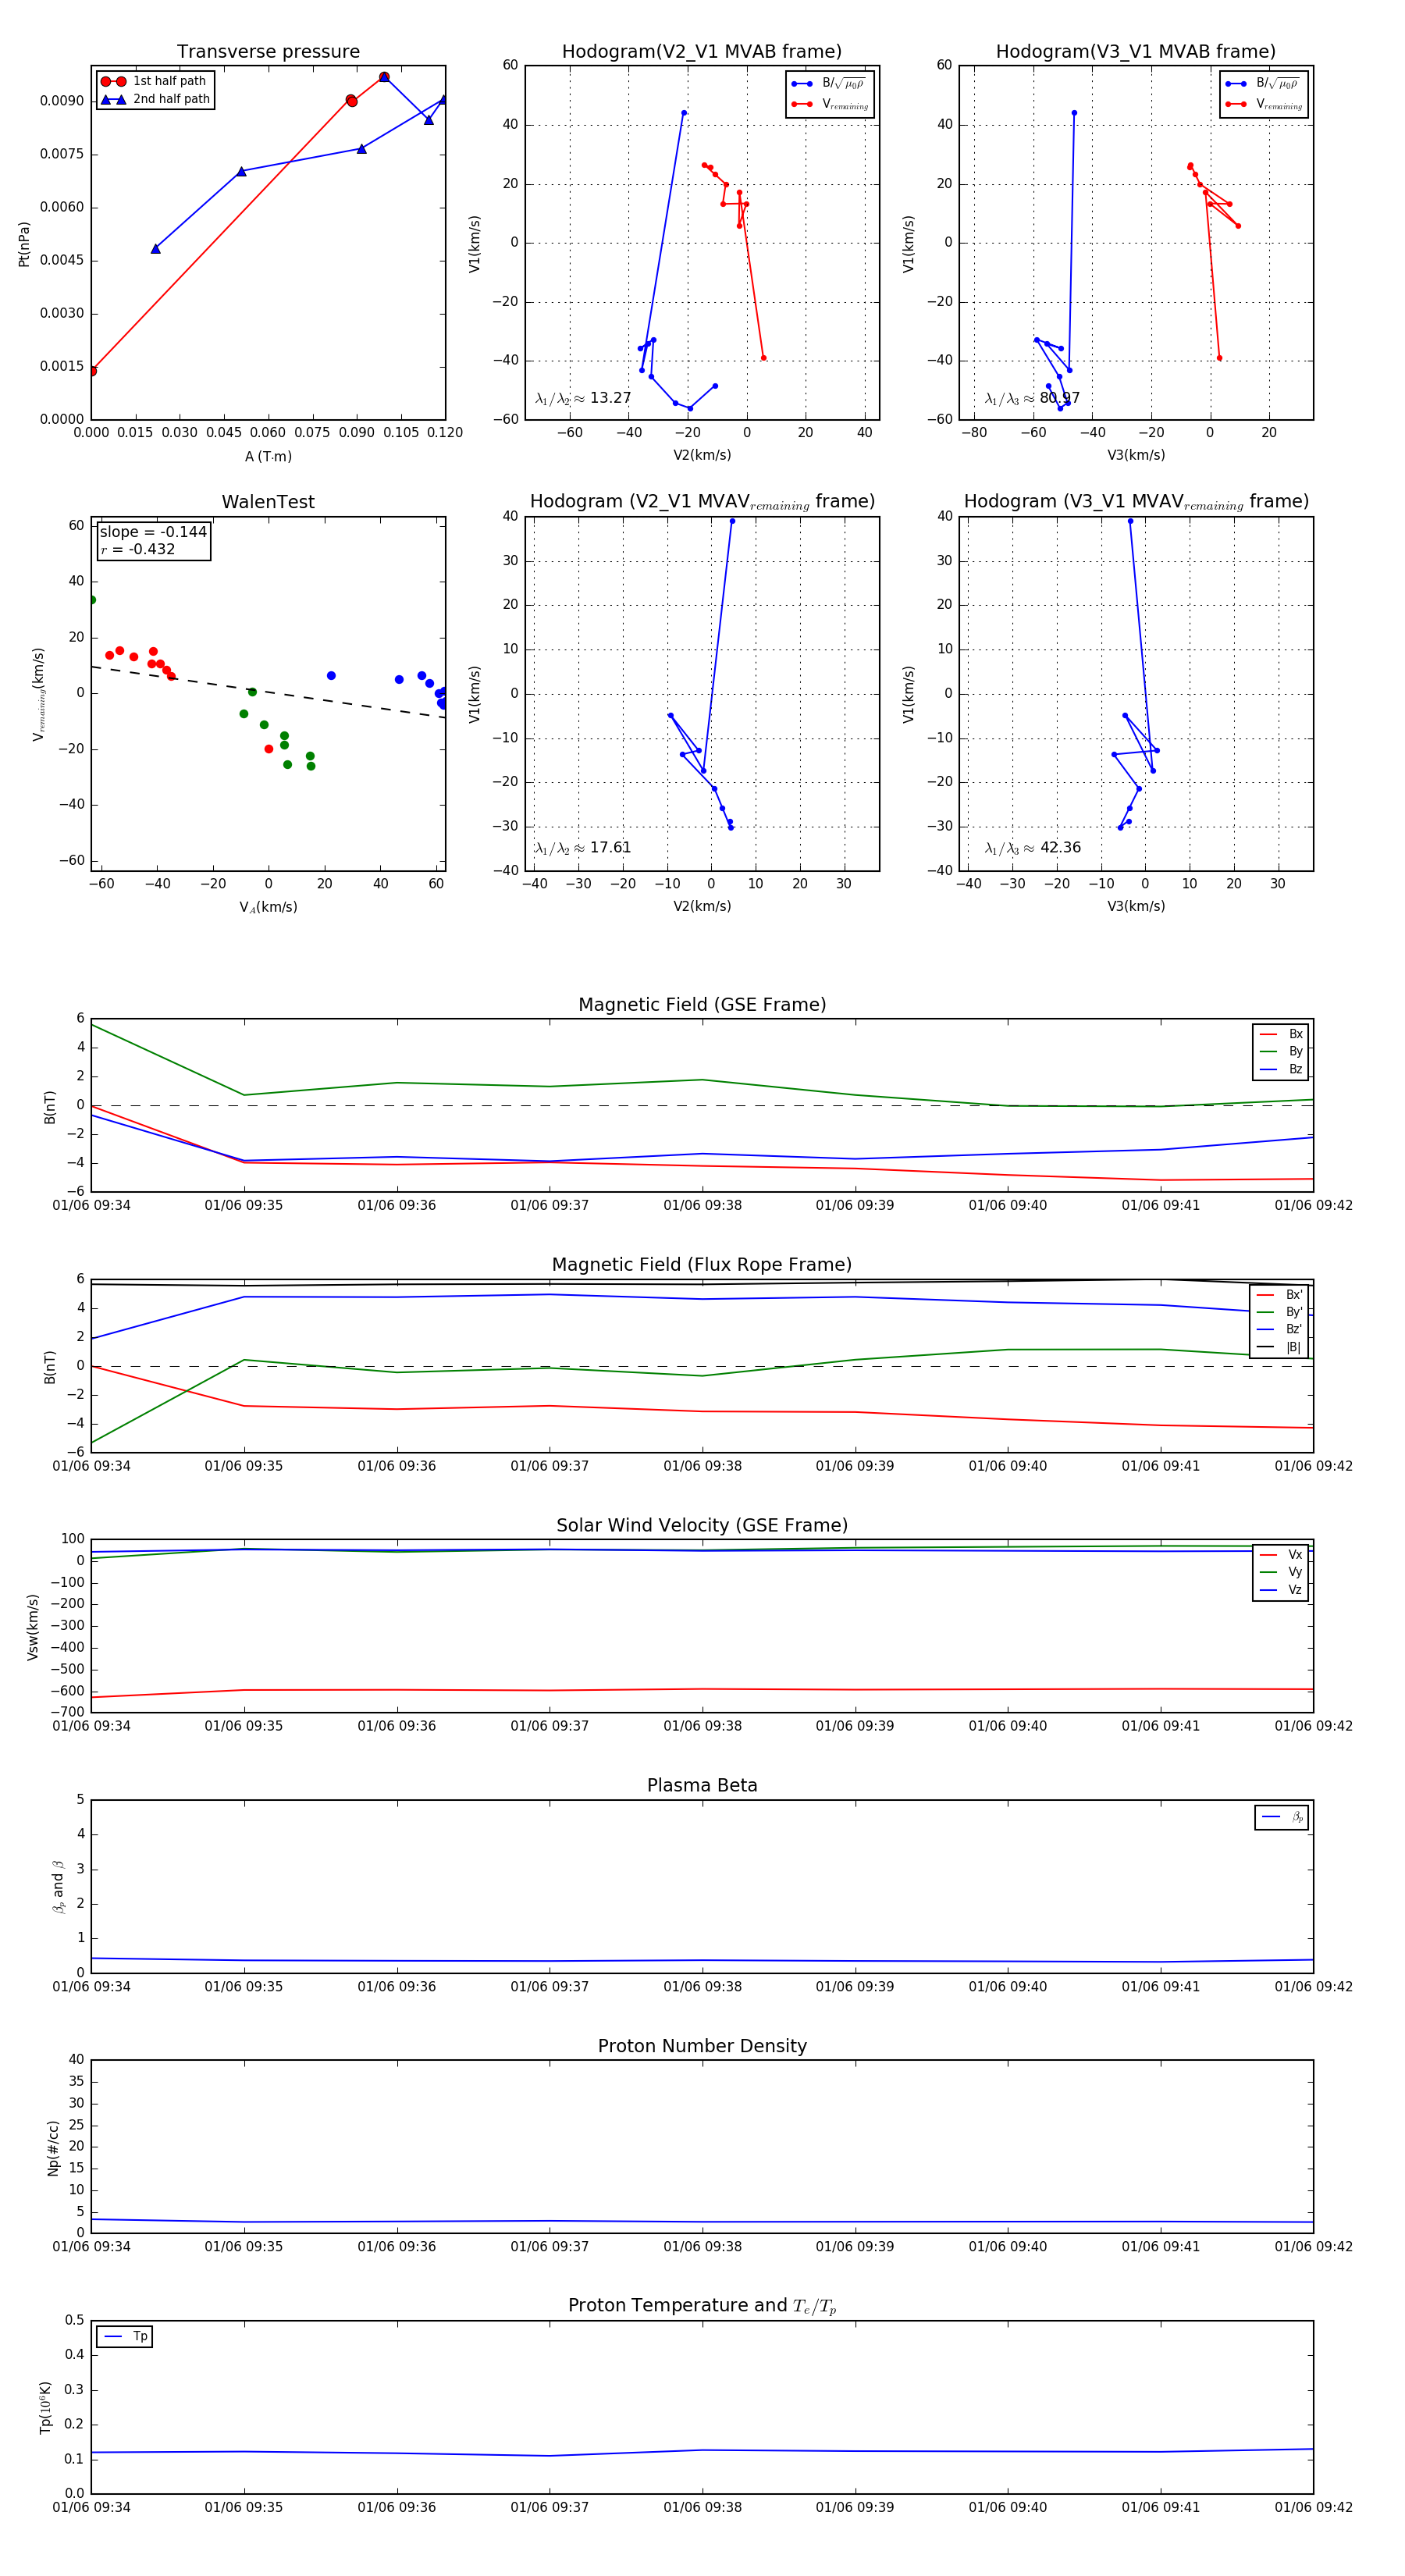
Task: Click "01/06 09:42" tick under Proton Temperature plot
Action: 1313,2507
